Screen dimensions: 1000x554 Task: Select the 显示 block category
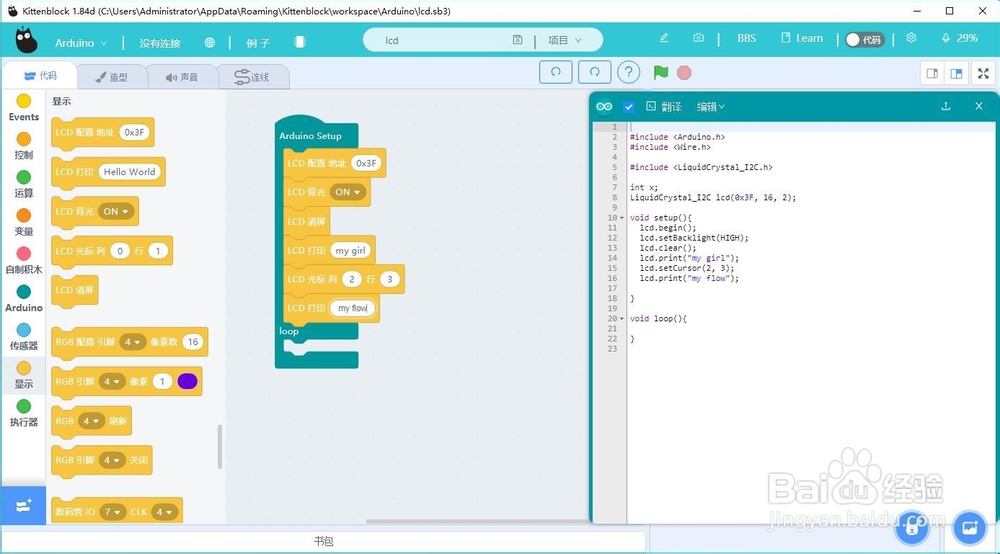(x=24, y=375)
